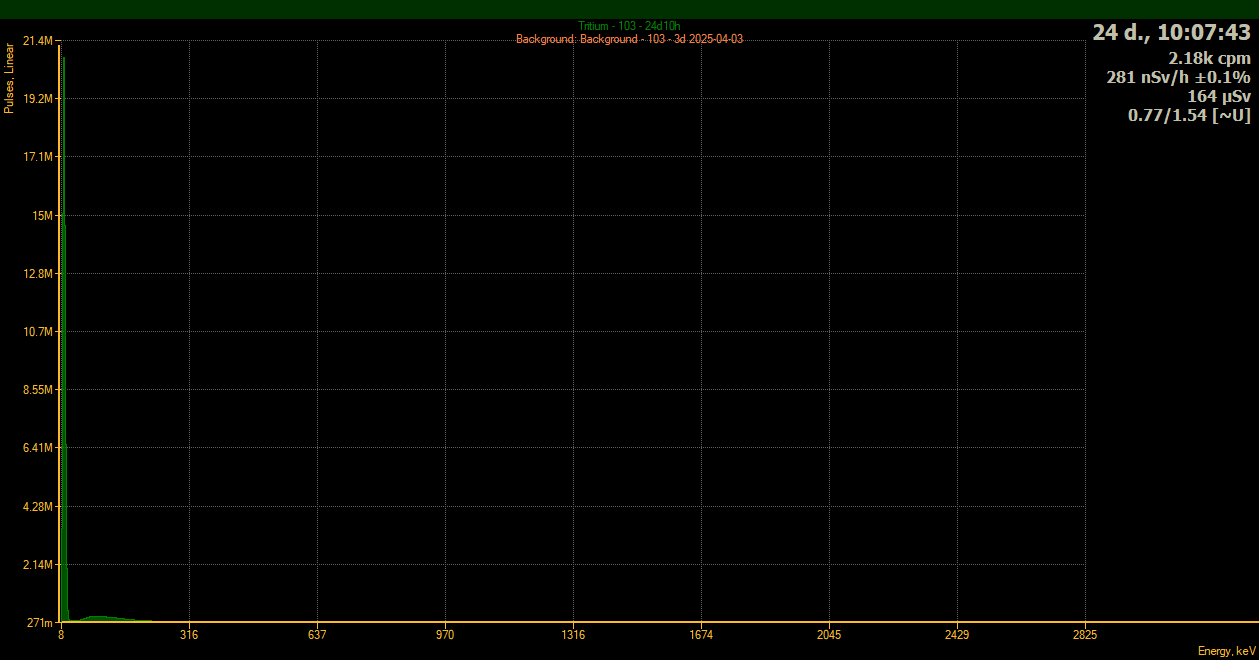Click the Tritium spectrum legend label

click(x=629, y=26)
